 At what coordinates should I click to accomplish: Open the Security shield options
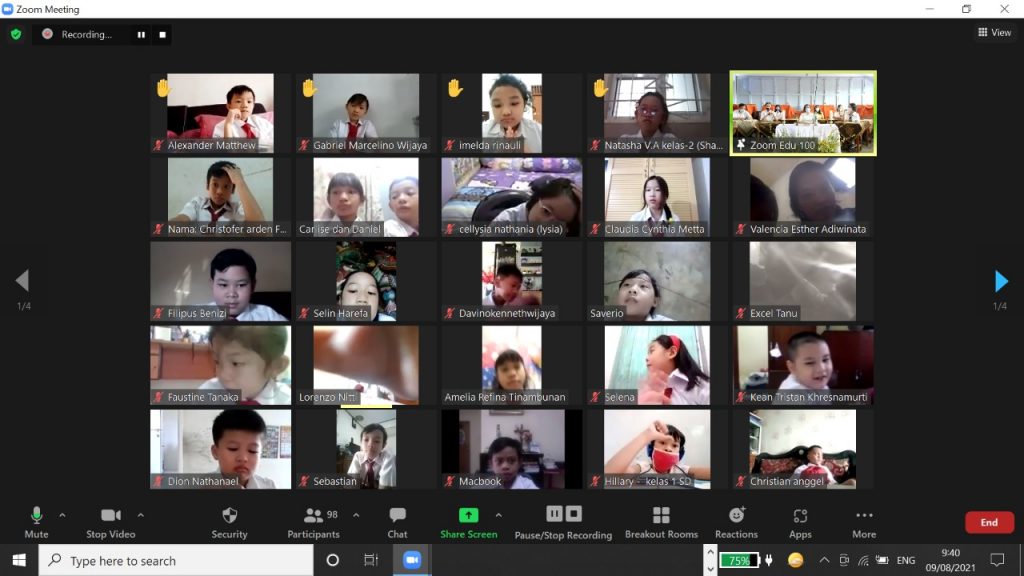(229, 521)
